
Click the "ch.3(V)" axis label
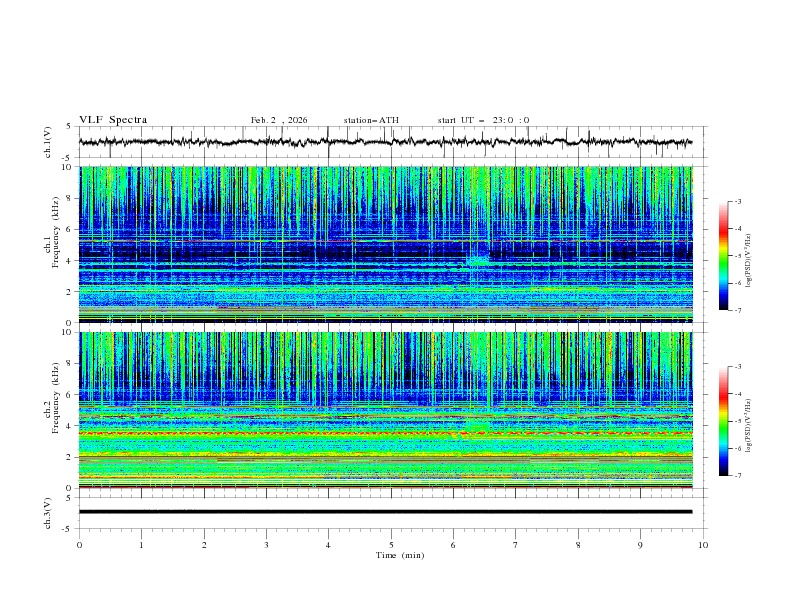pyautogui.click(x=48, y=513)
